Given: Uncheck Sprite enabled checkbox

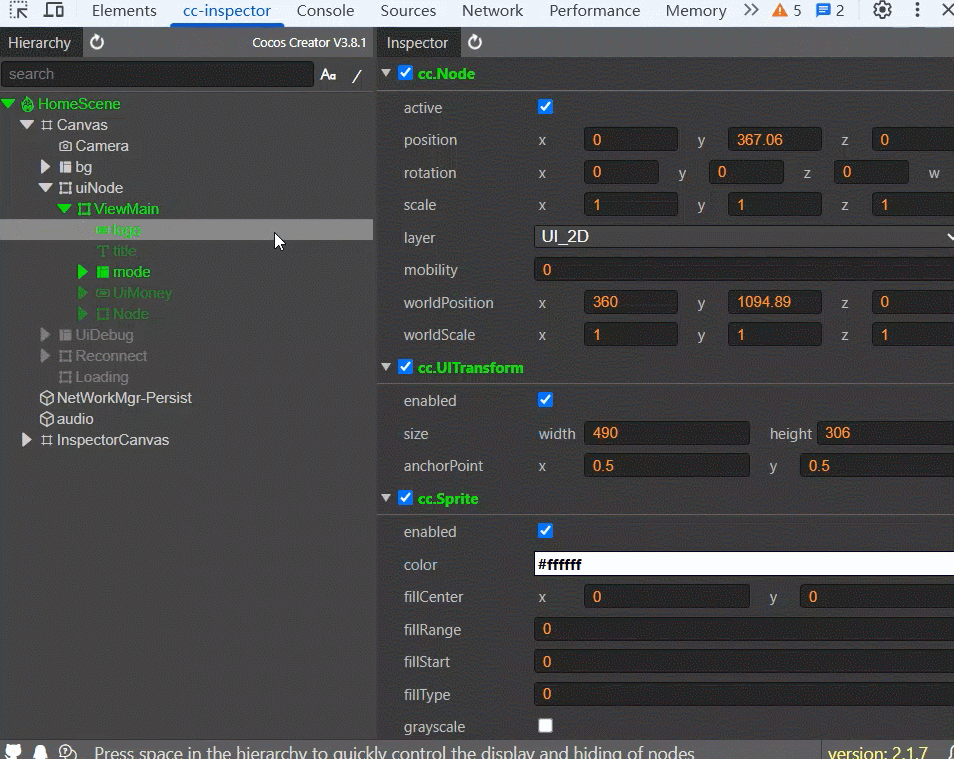Looking at the screenshot, I should click(545, 531).
